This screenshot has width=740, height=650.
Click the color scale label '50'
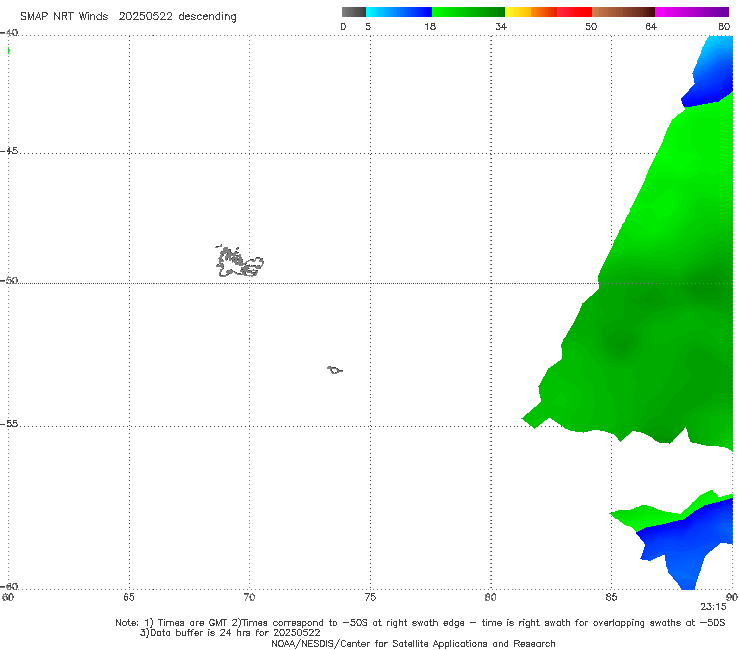tap(591, 26)
